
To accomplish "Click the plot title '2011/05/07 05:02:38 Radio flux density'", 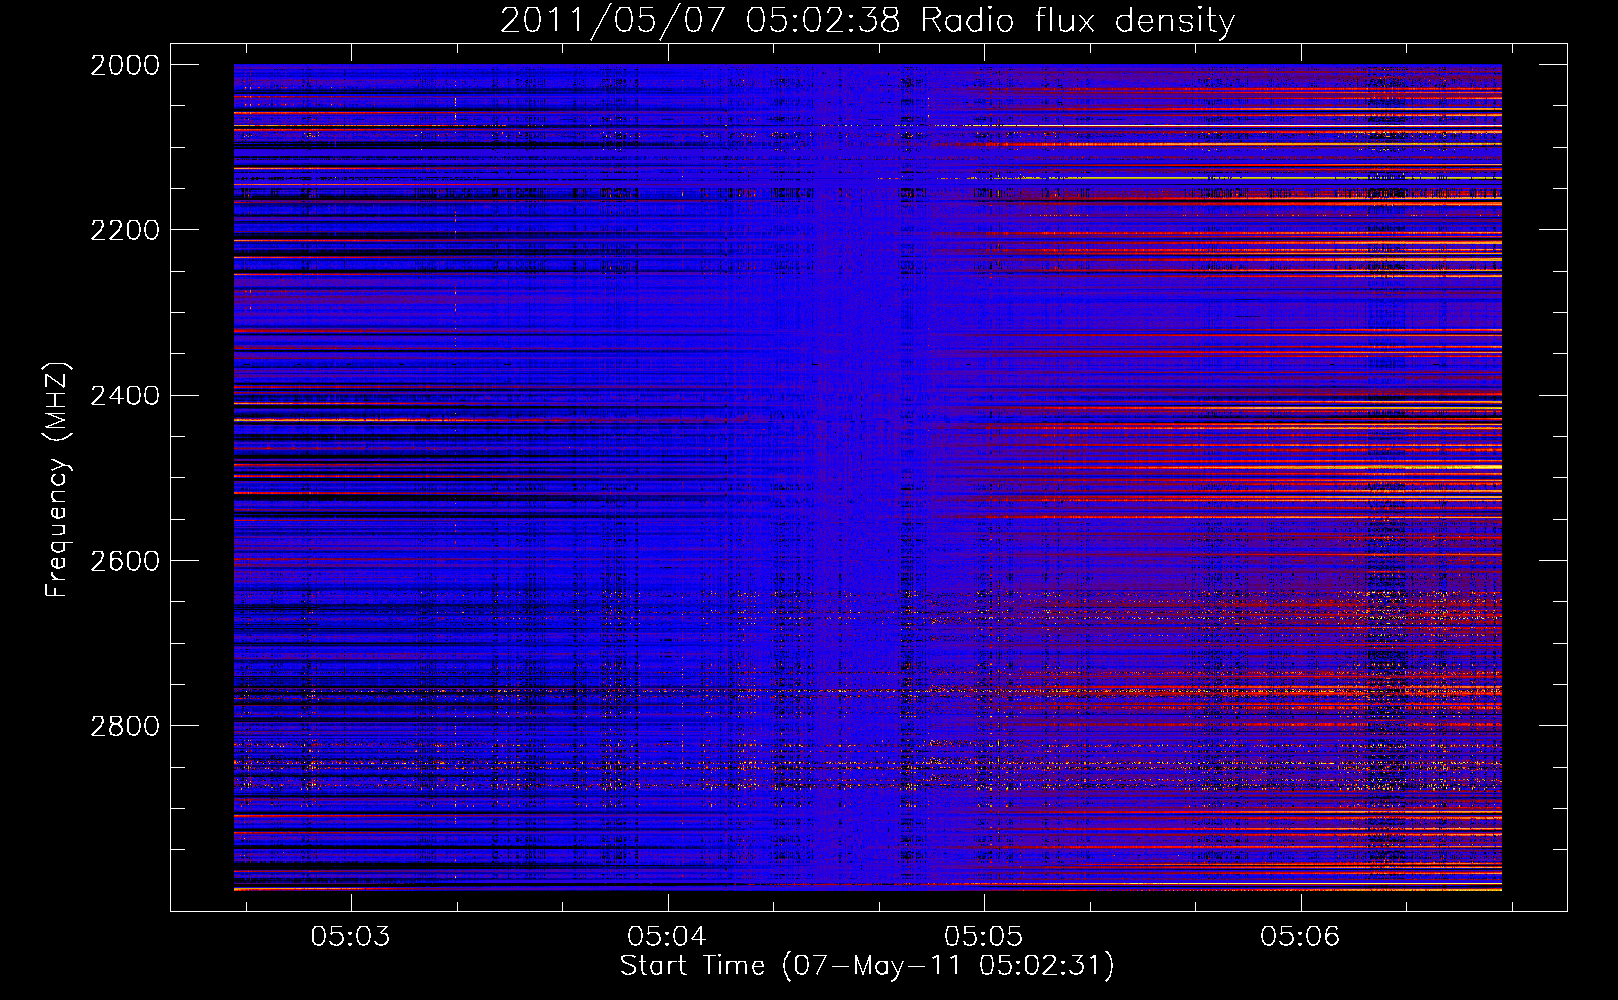I will [x=867, y=20].
